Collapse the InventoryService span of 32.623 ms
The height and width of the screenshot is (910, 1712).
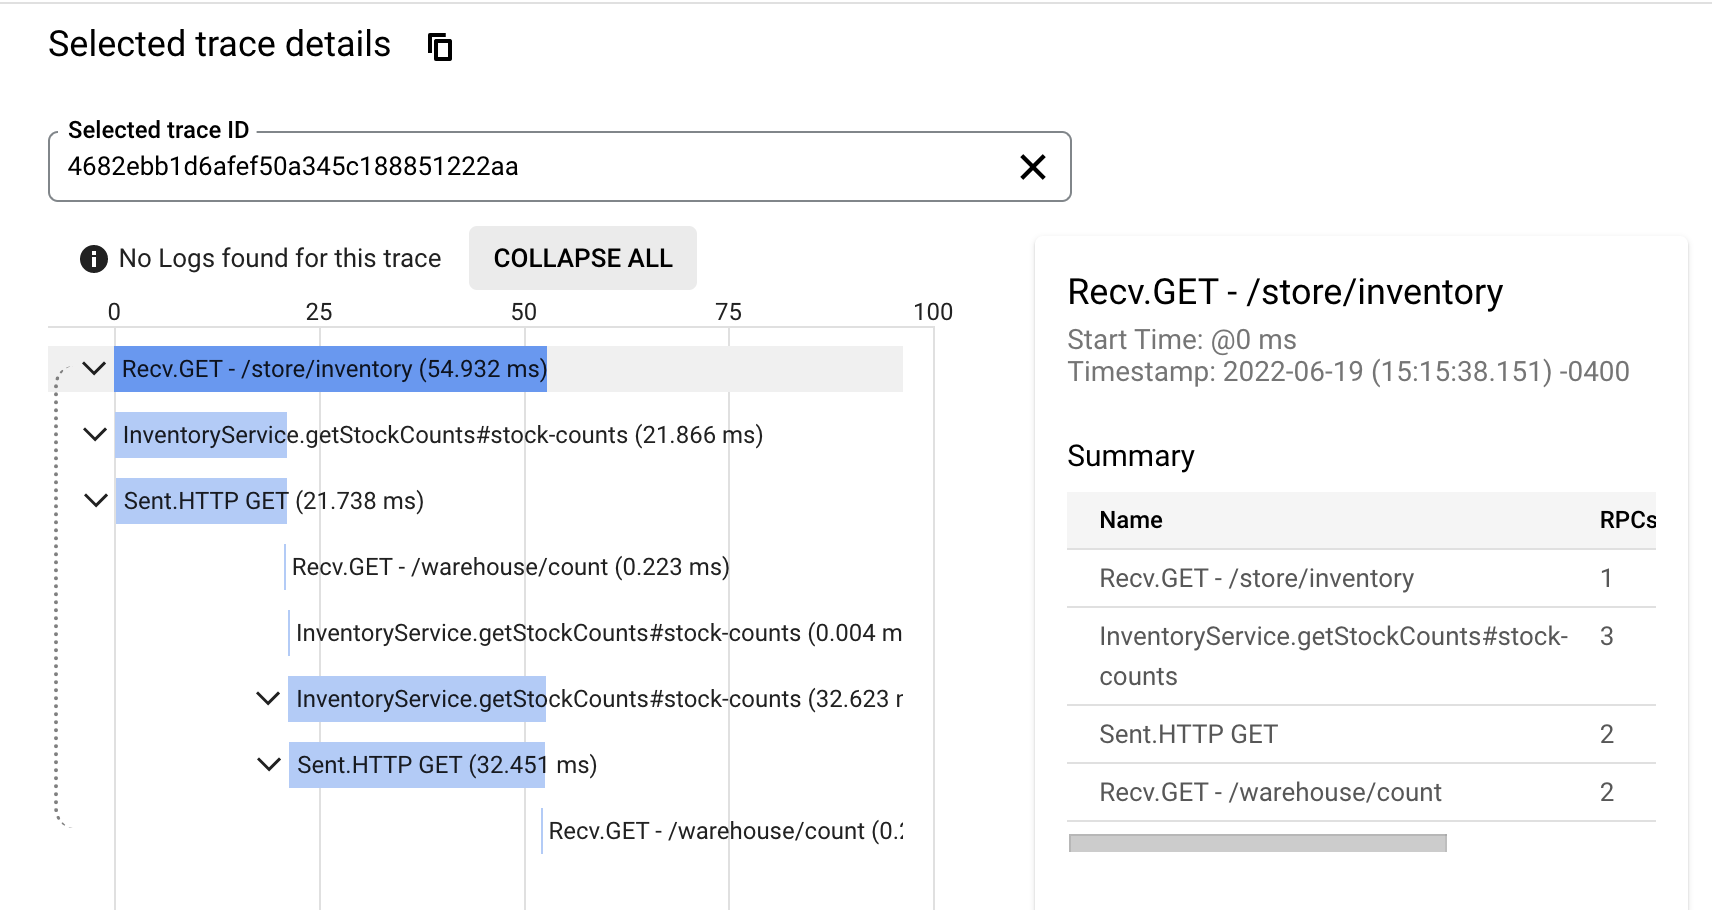pyautogui.click(x=268, y=699)
